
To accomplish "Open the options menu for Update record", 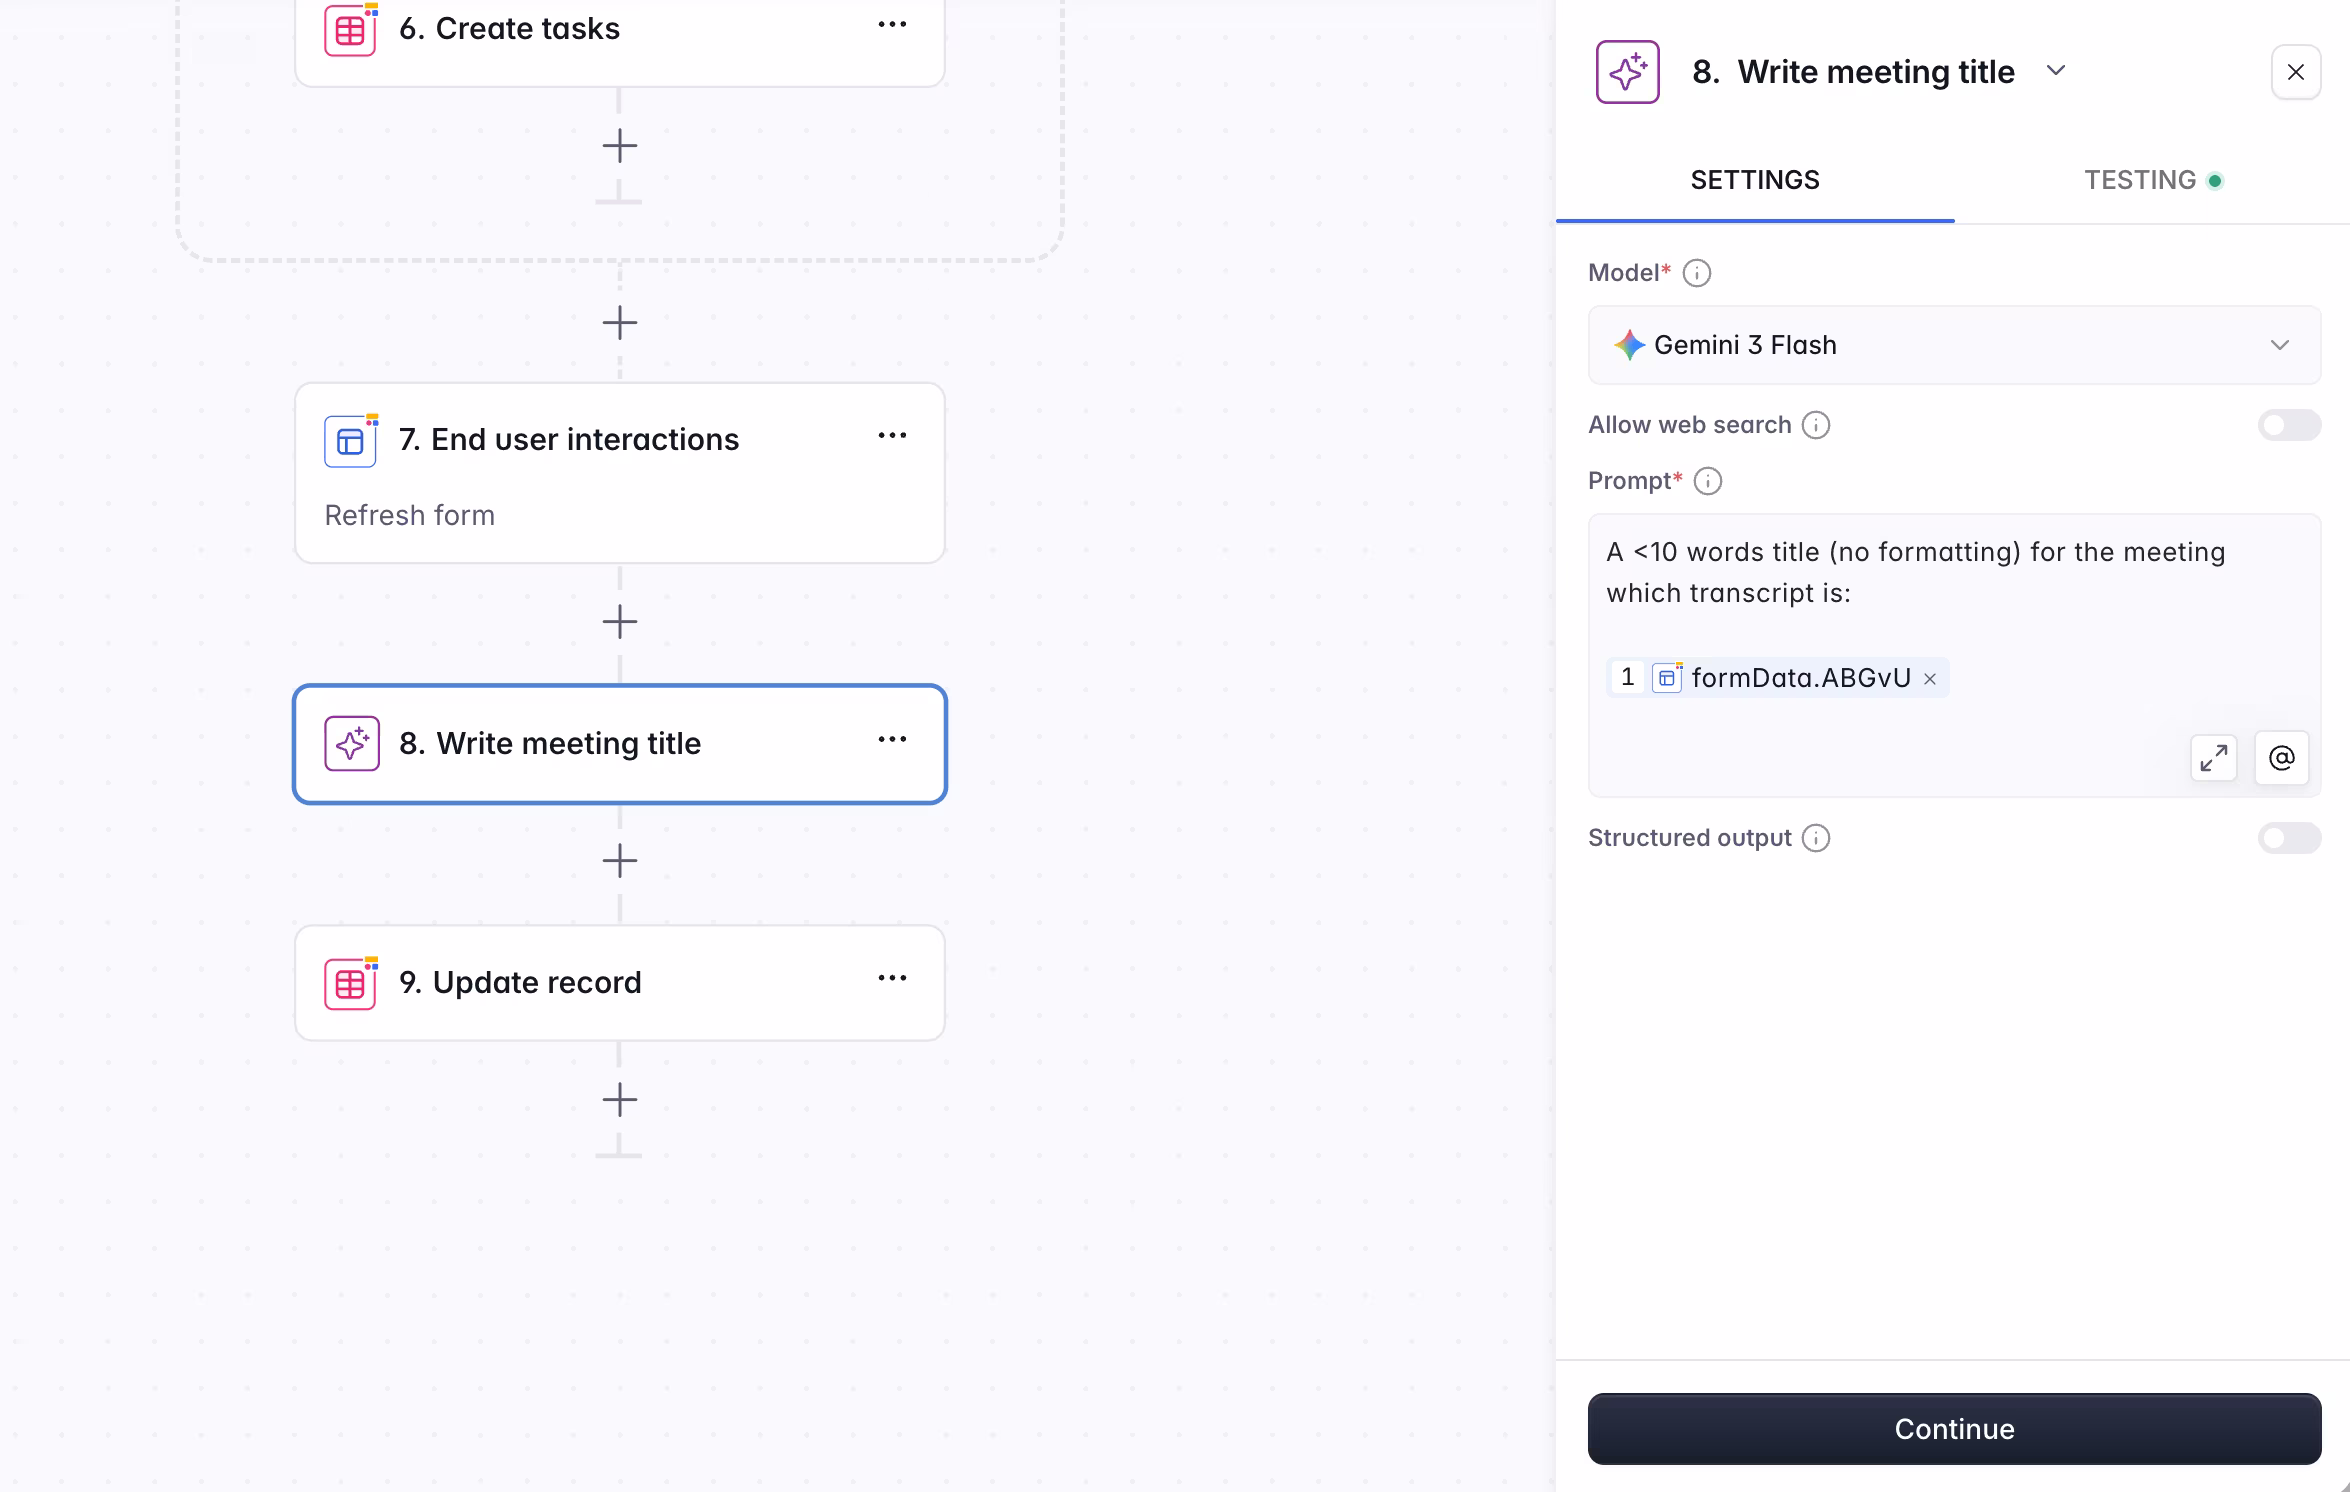I will coord(891,978).
